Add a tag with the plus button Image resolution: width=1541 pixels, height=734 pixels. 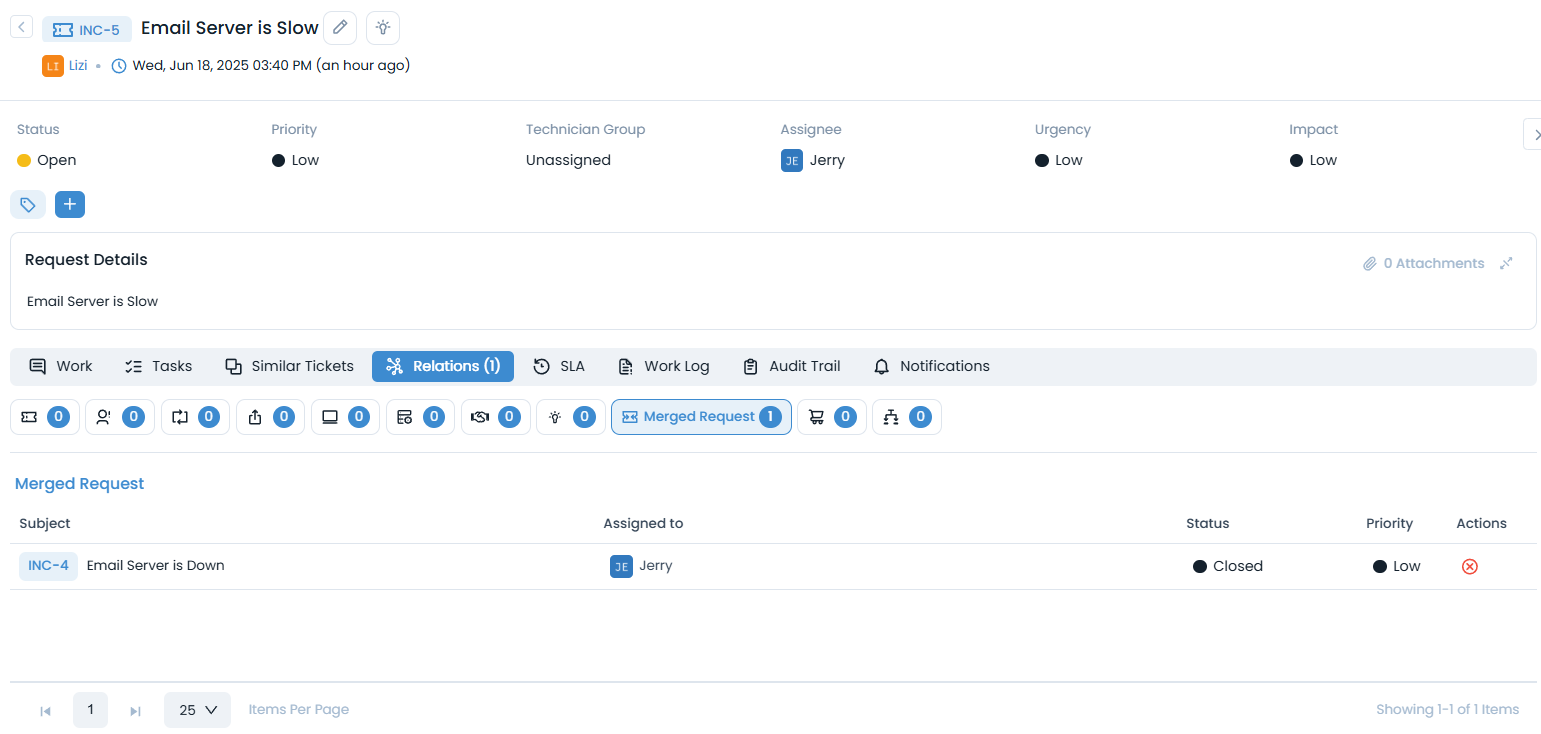tap(70, 204)
